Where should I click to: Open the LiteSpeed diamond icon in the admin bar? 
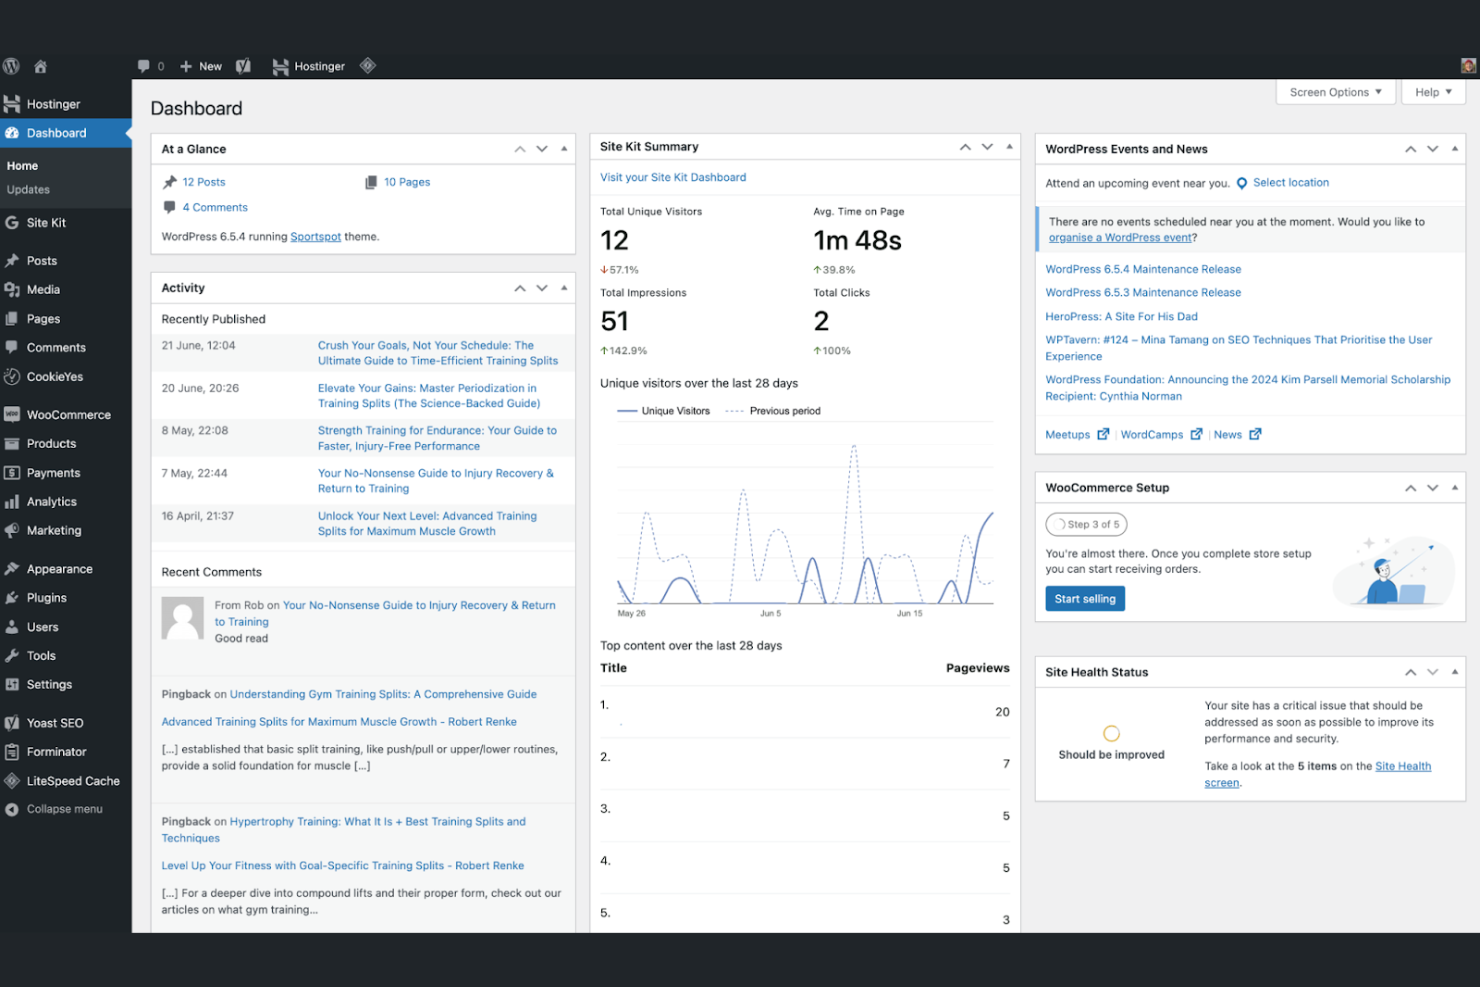click(368, 66)
